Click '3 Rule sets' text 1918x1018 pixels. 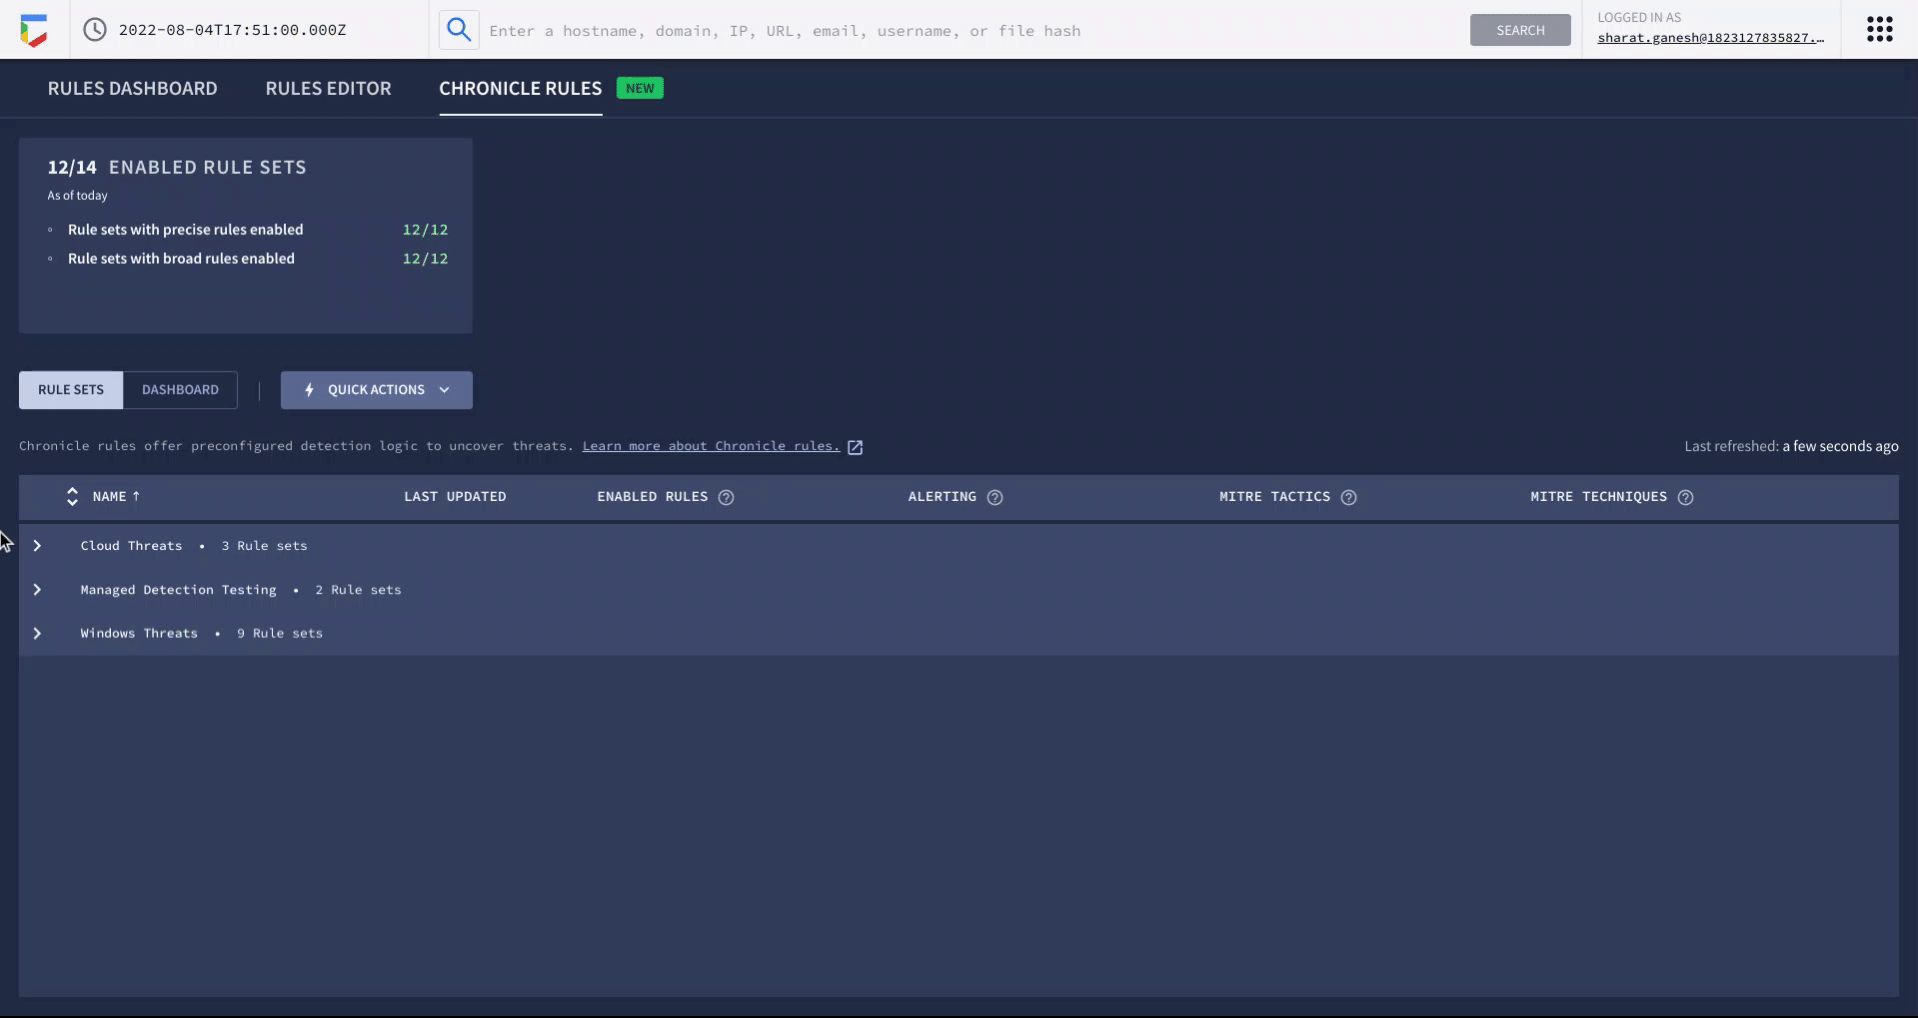point(264,546)
